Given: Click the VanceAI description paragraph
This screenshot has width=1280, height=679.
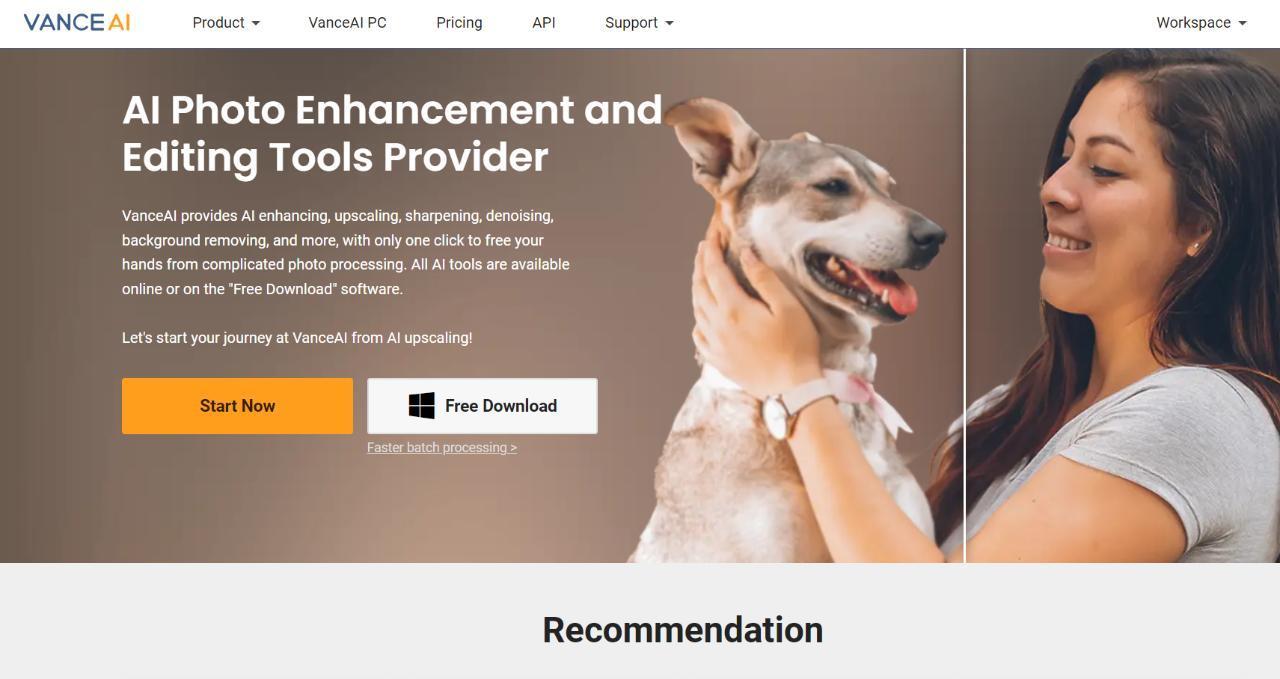Looking at the screenshot, I should [x=346, y=252].
